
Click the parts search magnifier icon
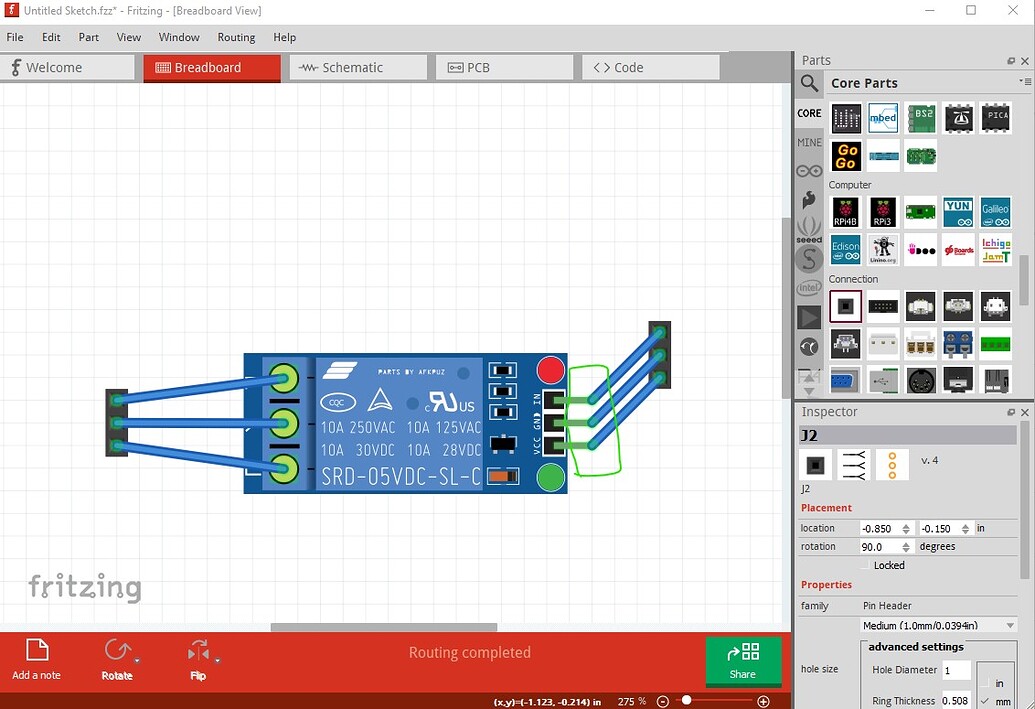(x=809, y=83)
